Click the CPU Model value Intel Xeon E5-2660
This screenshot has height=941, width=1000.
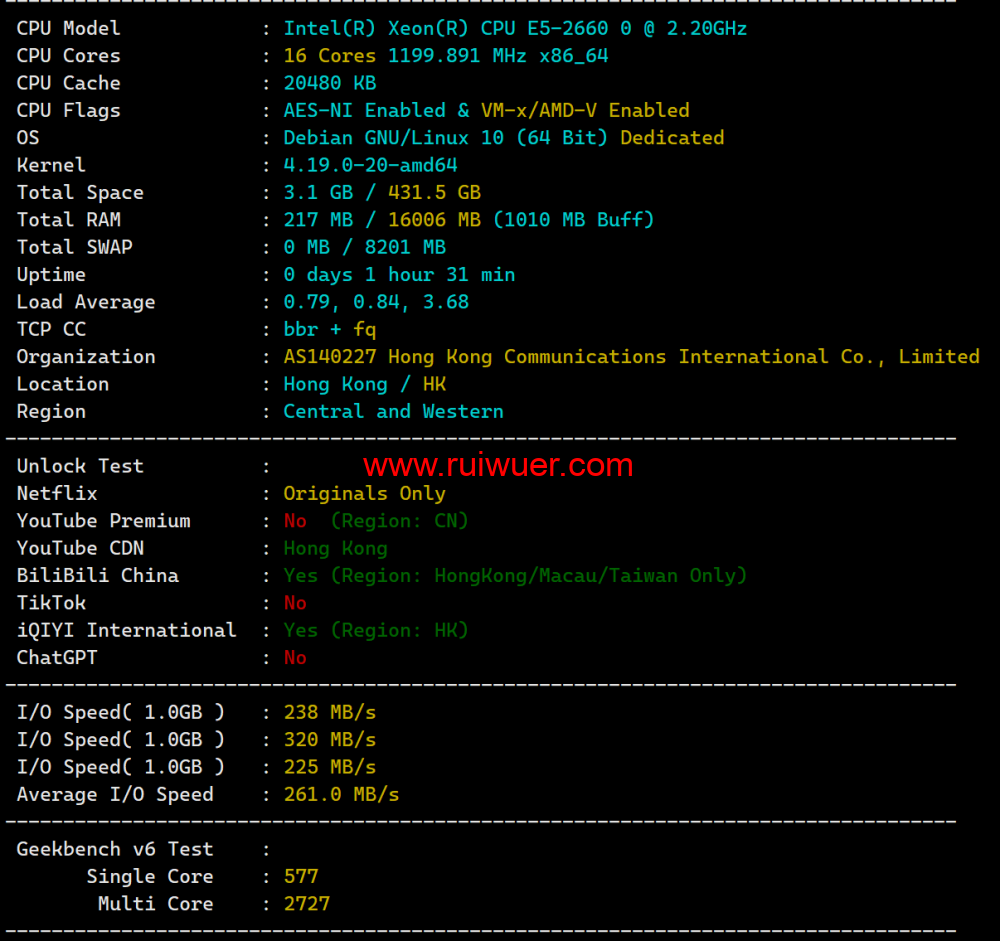point(514,28)
